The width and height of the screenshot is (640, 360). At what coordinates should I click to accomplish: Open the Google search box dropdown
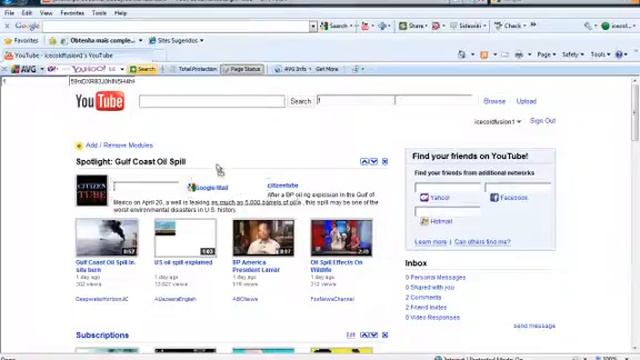[313, 27]
